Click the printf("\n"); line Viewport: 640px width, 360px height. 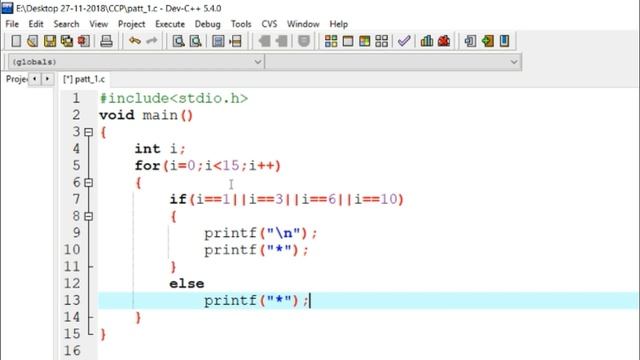pyautogui.click(x=260, y=233)
